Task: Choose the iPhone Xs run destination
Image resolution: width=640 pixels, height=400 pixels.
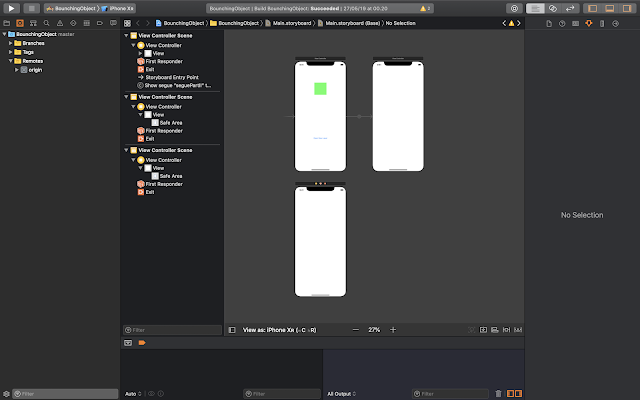Action: click(118, 8)
